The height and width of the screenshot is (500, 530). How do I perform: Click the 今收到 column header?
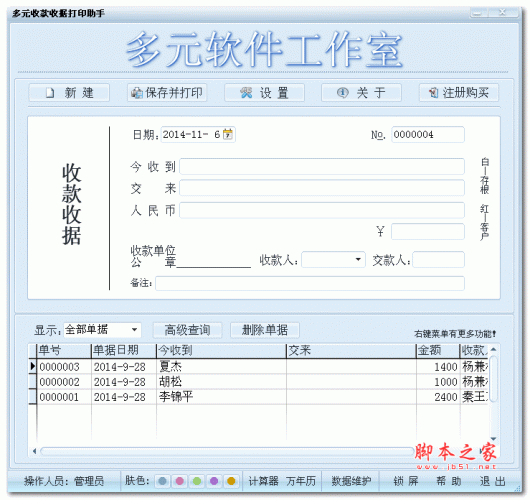[221, 351]
